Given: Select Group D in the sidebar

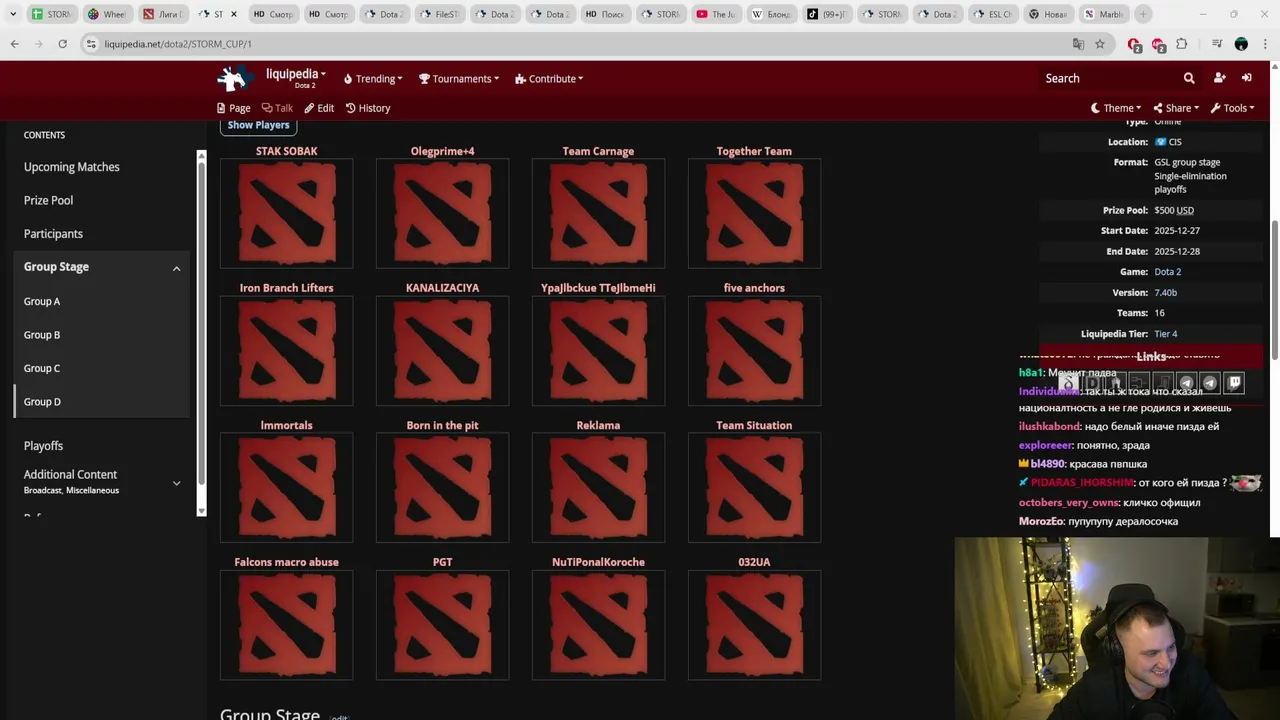Looking at the screenshot, I should (42, 402).
